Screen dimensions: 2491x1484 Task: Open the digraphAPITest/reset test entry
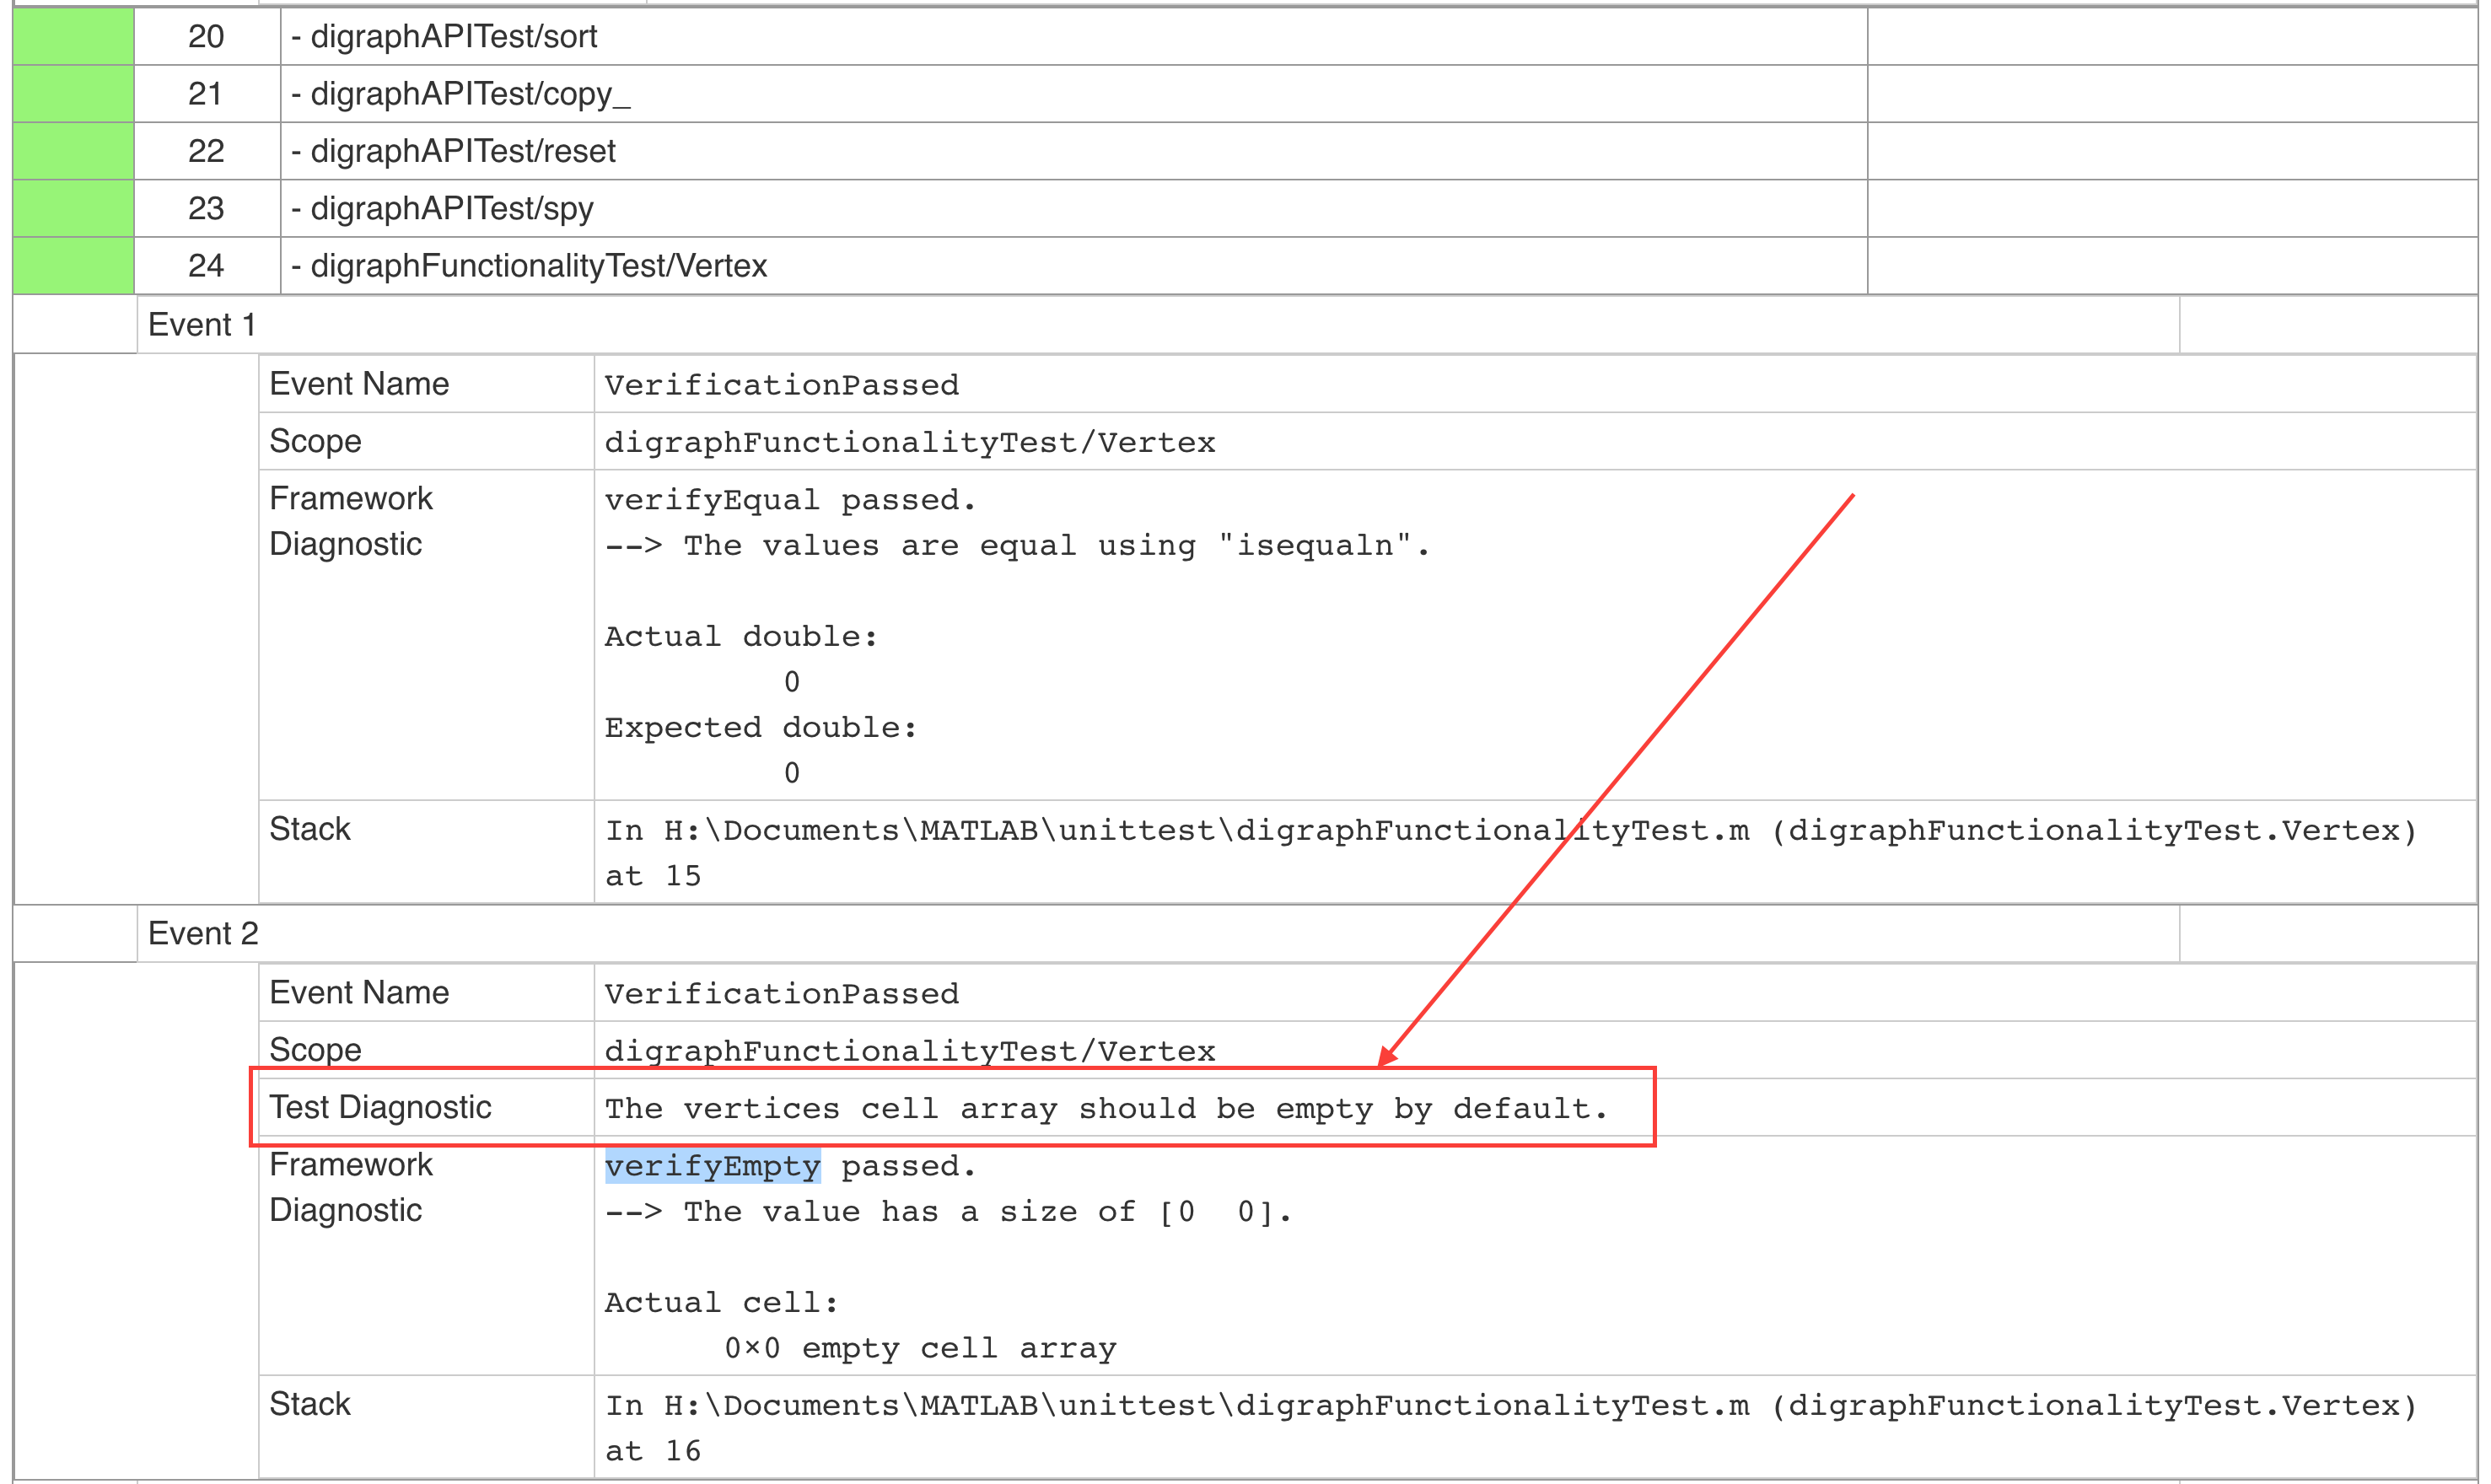(453, 151)
